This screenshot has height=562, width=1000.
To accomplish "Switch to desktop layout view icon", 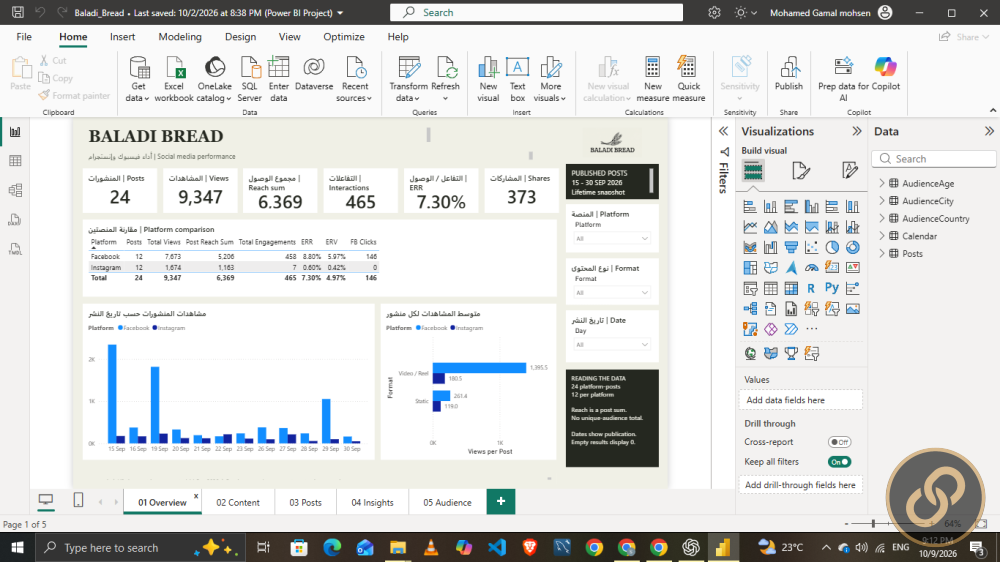I will coord(46,500).
